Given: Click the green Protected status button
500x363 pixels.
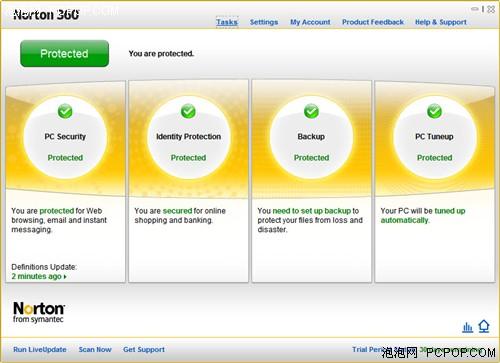Looking at the screenshot, I should pos(64,53).
